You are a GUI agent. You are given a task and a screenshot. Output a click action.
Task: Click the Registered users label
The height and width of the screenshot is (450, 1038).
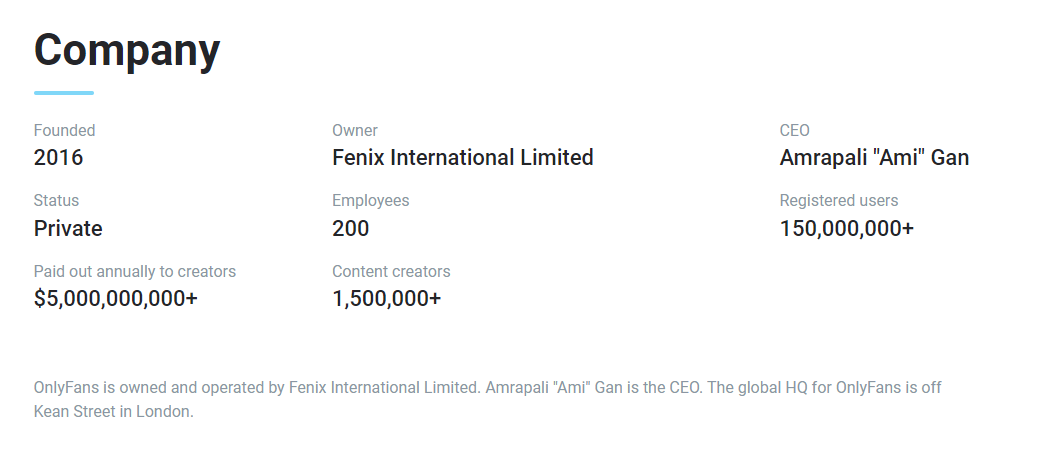pos(838,200)
